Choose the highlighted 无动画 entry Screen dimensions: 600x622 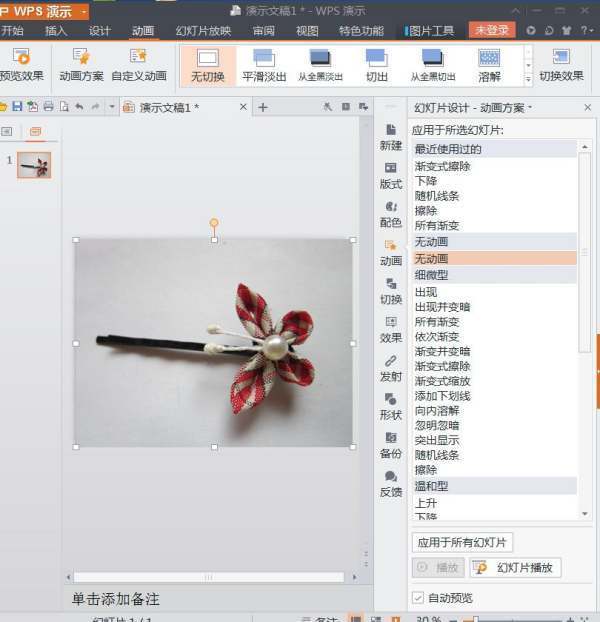494,259
